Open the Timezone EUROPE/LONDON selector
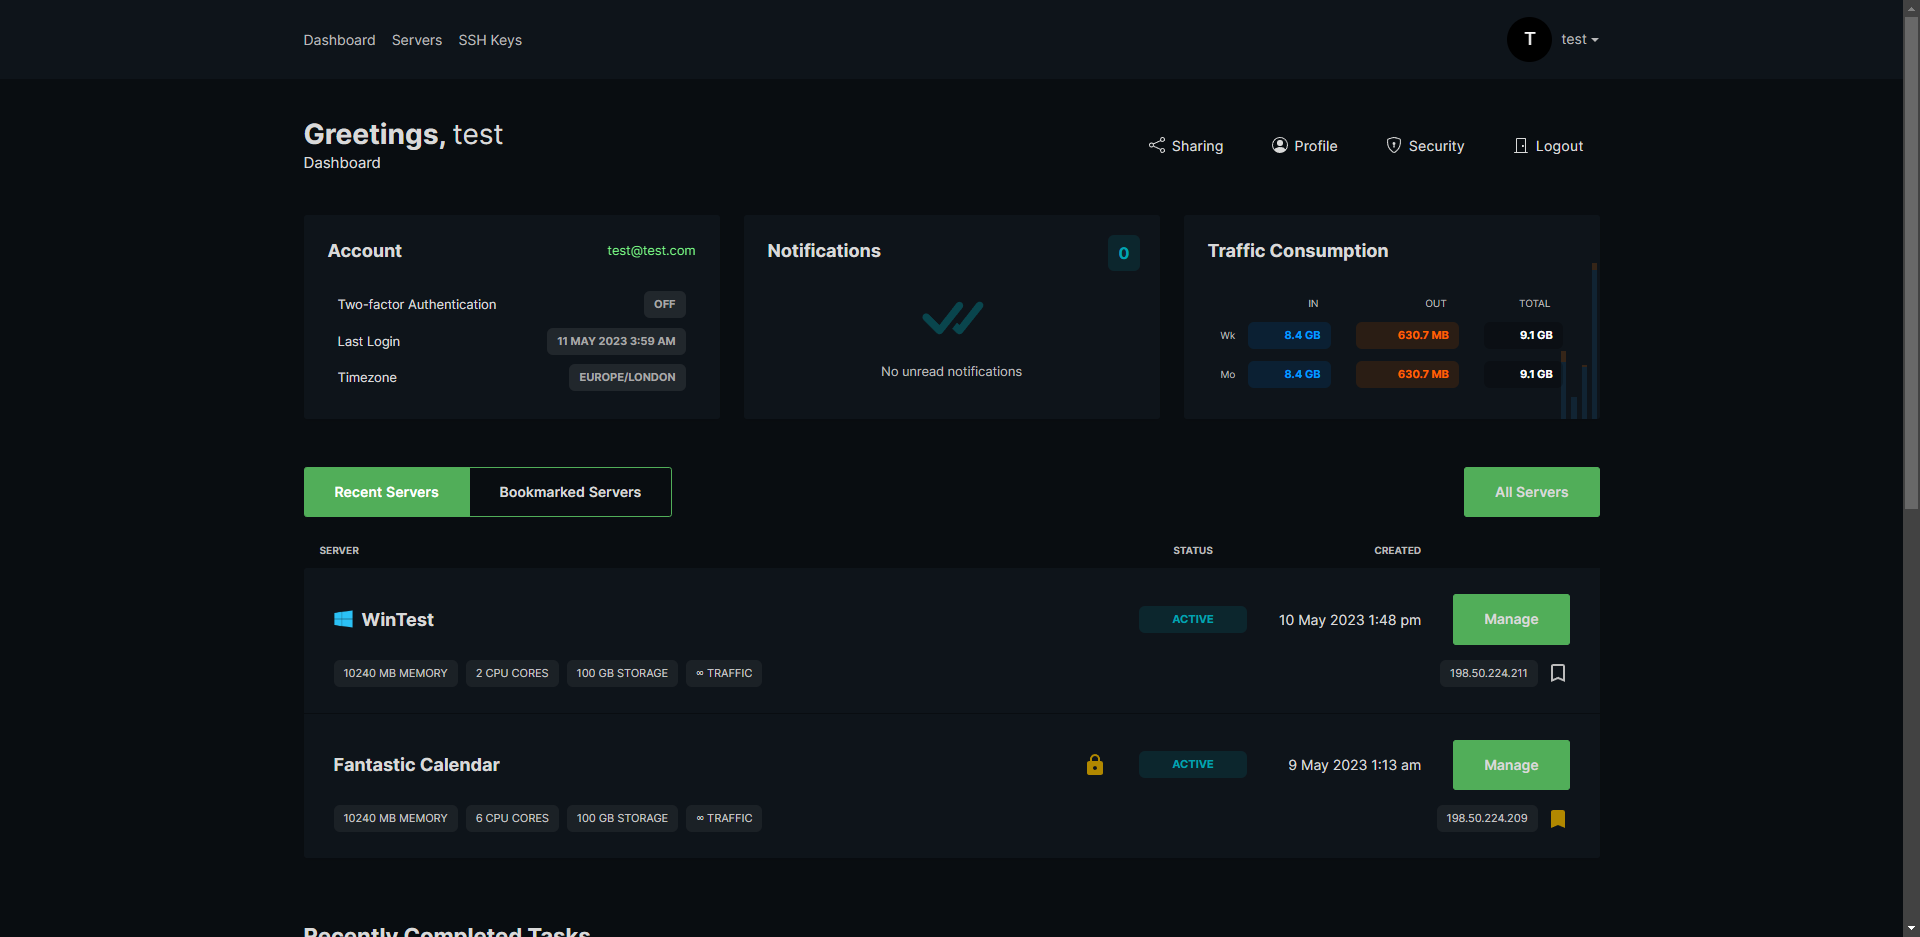Screen dimensions: 1920x937 point(627,377)
